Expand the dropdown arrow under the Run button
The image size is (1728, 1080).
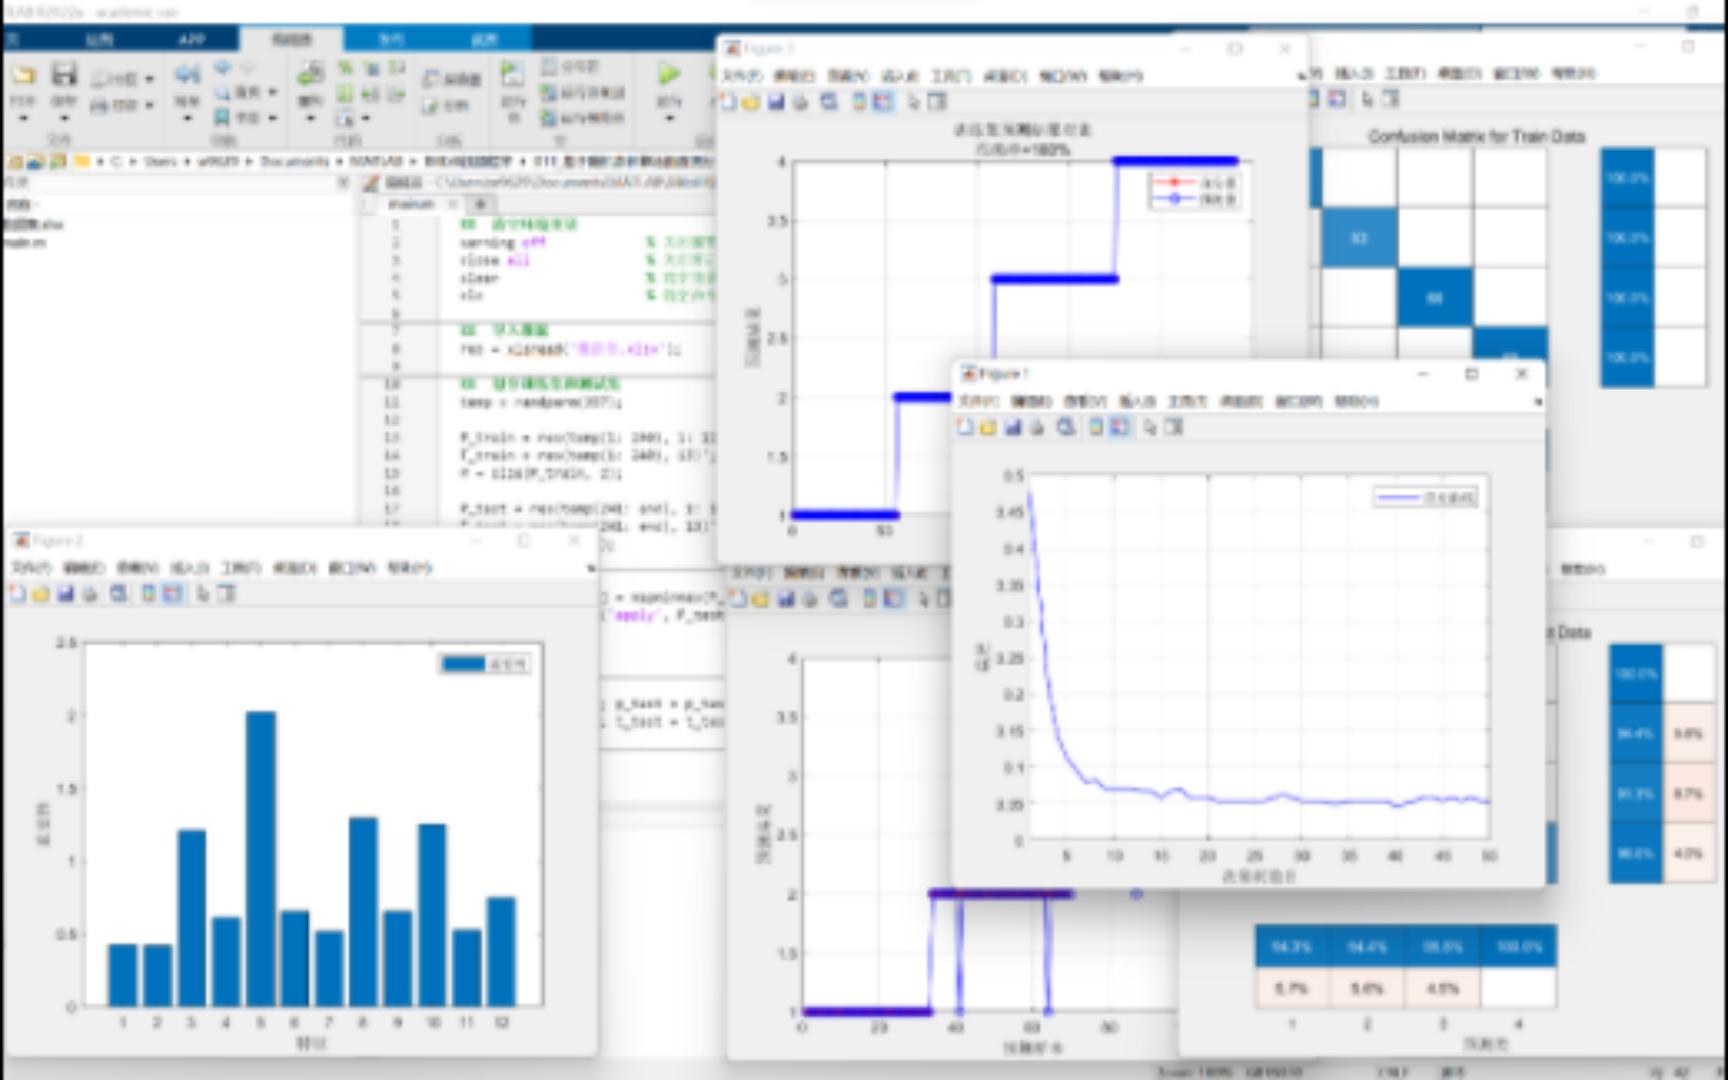669,119
